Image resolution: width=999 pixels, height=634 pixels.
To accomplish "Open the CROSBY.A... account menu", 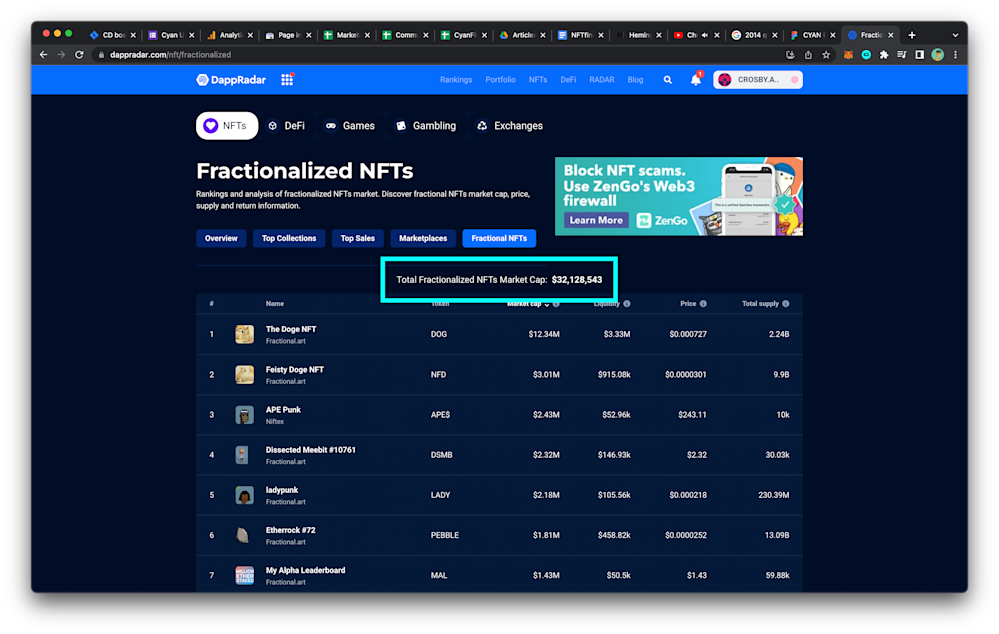I will pyautogui.click(x=758, y=80).
